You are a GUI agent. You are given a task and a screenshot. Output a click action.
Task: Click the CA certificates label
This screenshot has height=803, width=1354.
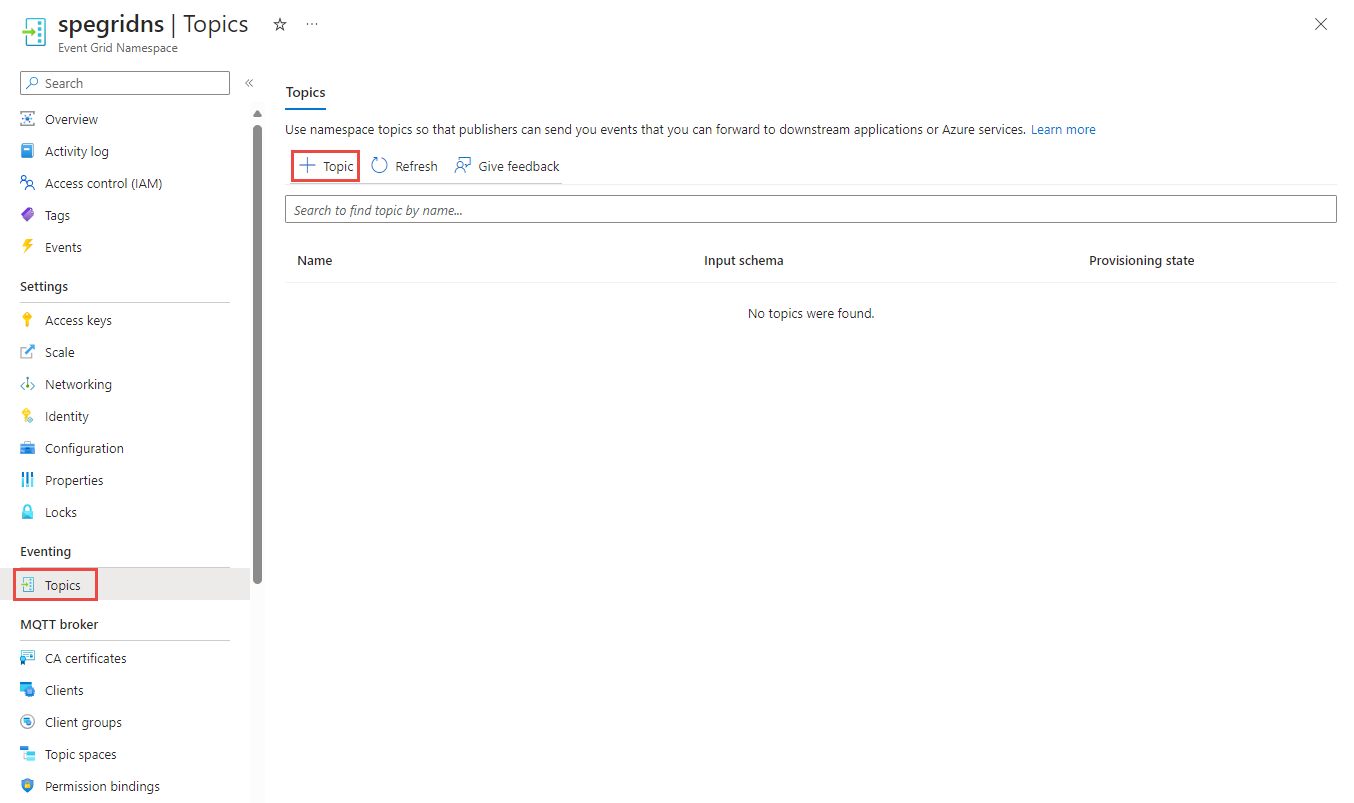pos(86,659)
